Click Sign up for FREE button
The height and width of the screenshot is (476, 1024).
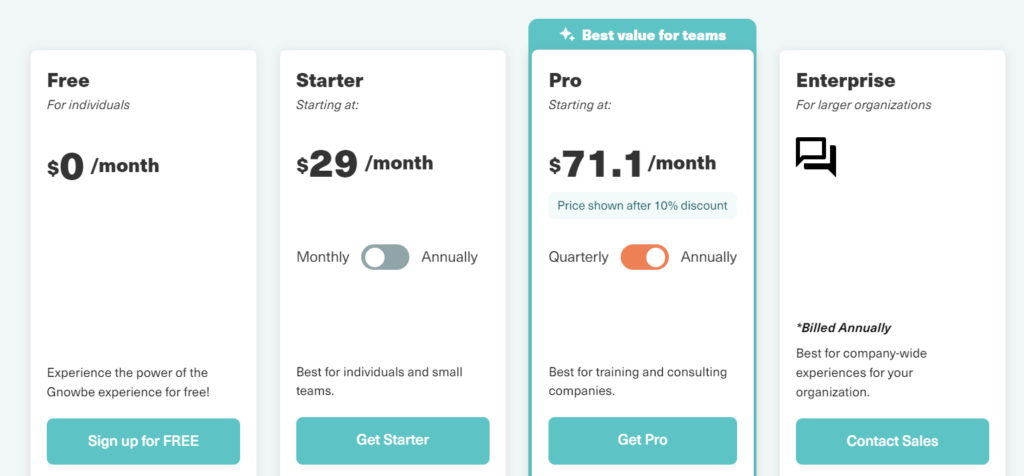[x=144, y=441]
